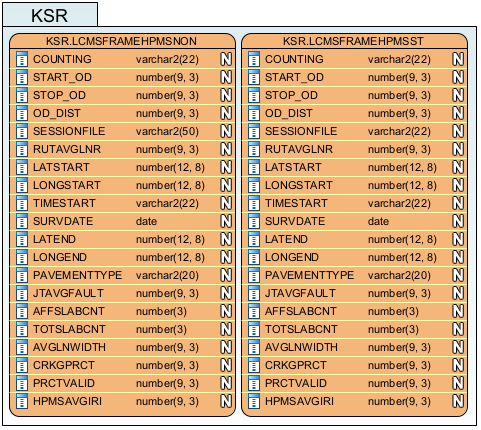Image resolution: width=481 pixels, height=430 pixels.
Task: Click the column icon next to SURVDATE in LCMSFRAMEHPMSNON
Action: (x=22, y=221)
